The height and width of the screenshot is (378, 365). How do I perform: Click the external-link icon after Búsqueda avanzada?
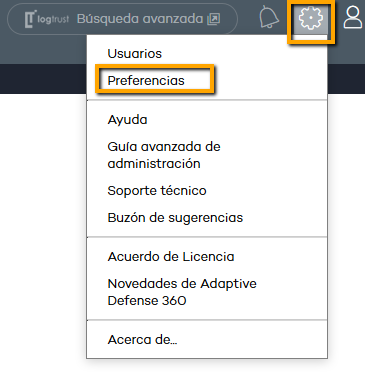(214, 19)
